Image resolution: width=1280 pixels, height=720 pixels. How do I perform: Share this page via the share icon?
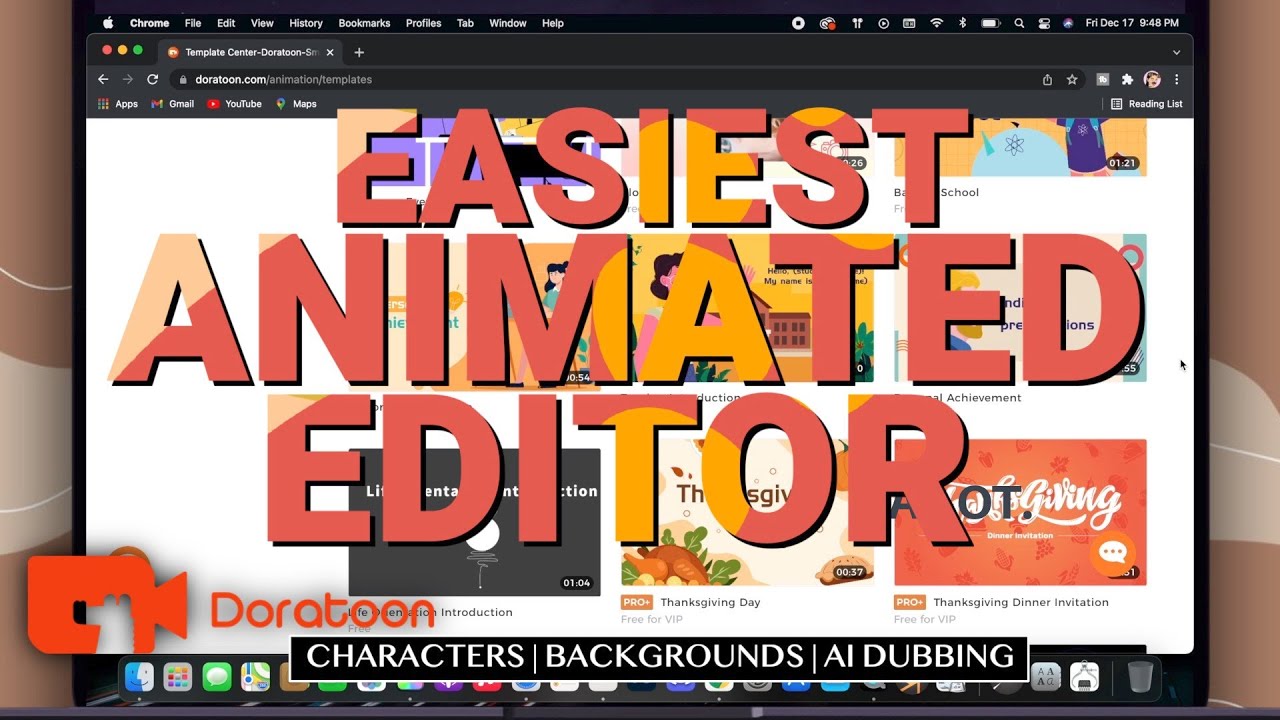click(1047, 79)
